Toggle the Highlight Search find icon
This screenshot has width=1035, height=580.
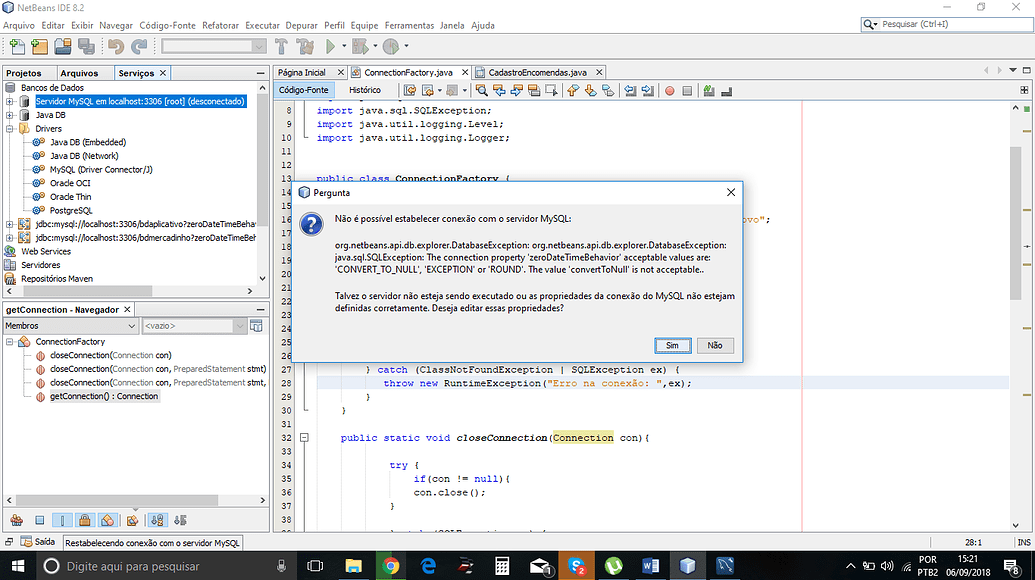pyautogui.click(x=533, y=89)
